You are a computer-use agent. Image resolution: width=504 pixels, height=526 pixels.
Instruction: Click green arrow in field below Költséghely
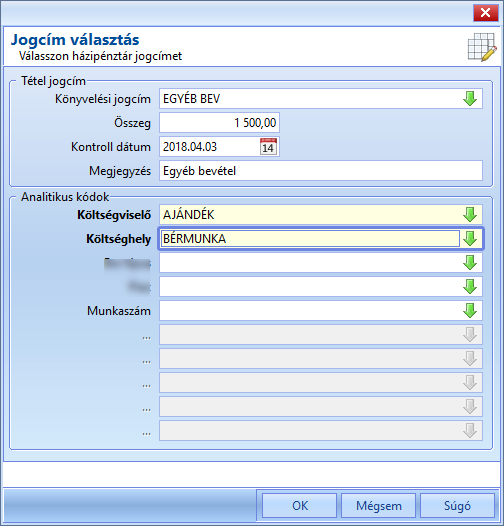pyautogui.click(x=470, y=263)
